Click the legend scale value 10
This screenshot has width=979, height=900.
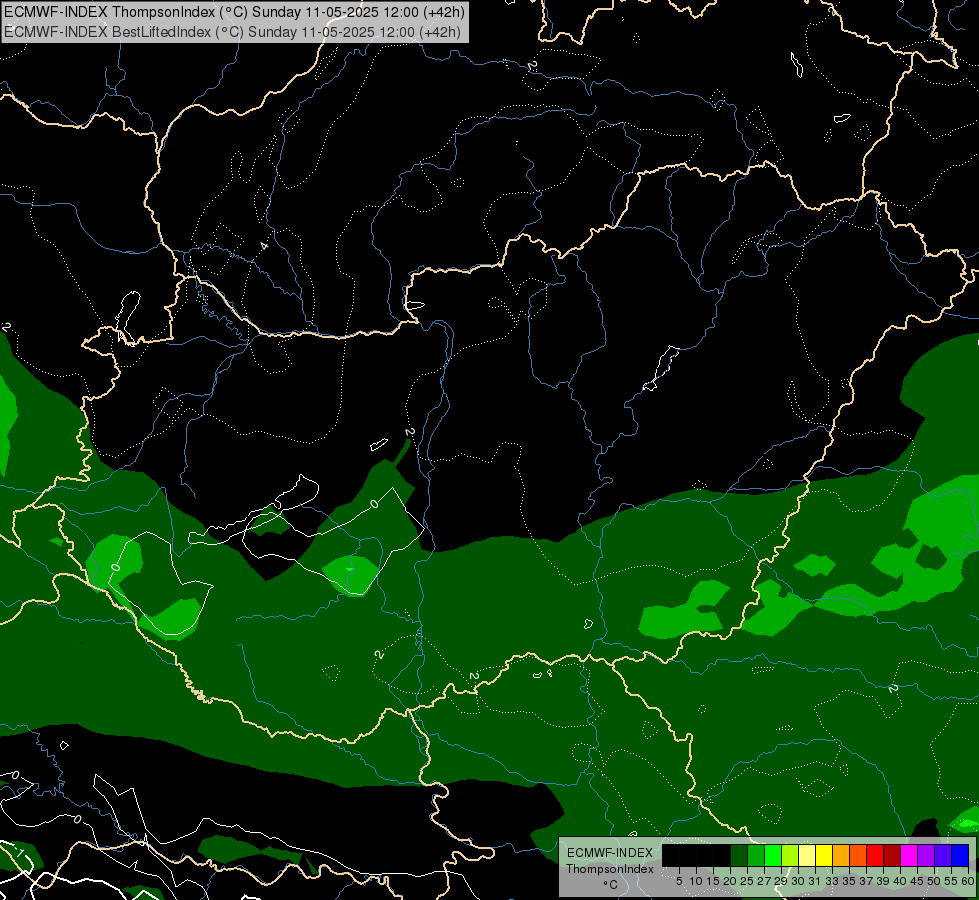tap(696, 881)
